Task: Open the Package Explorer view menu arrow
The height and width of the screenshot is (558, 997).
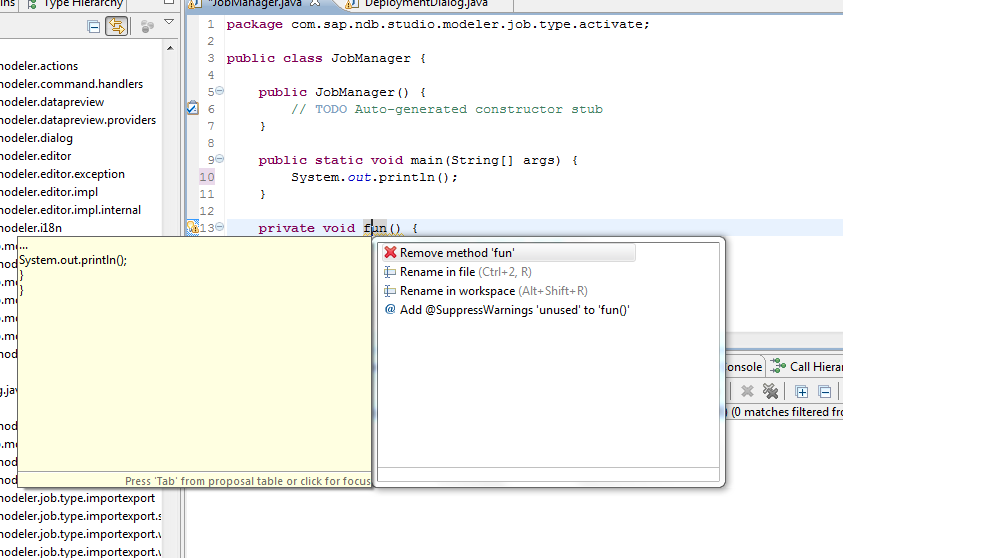Action: [169, 22]
